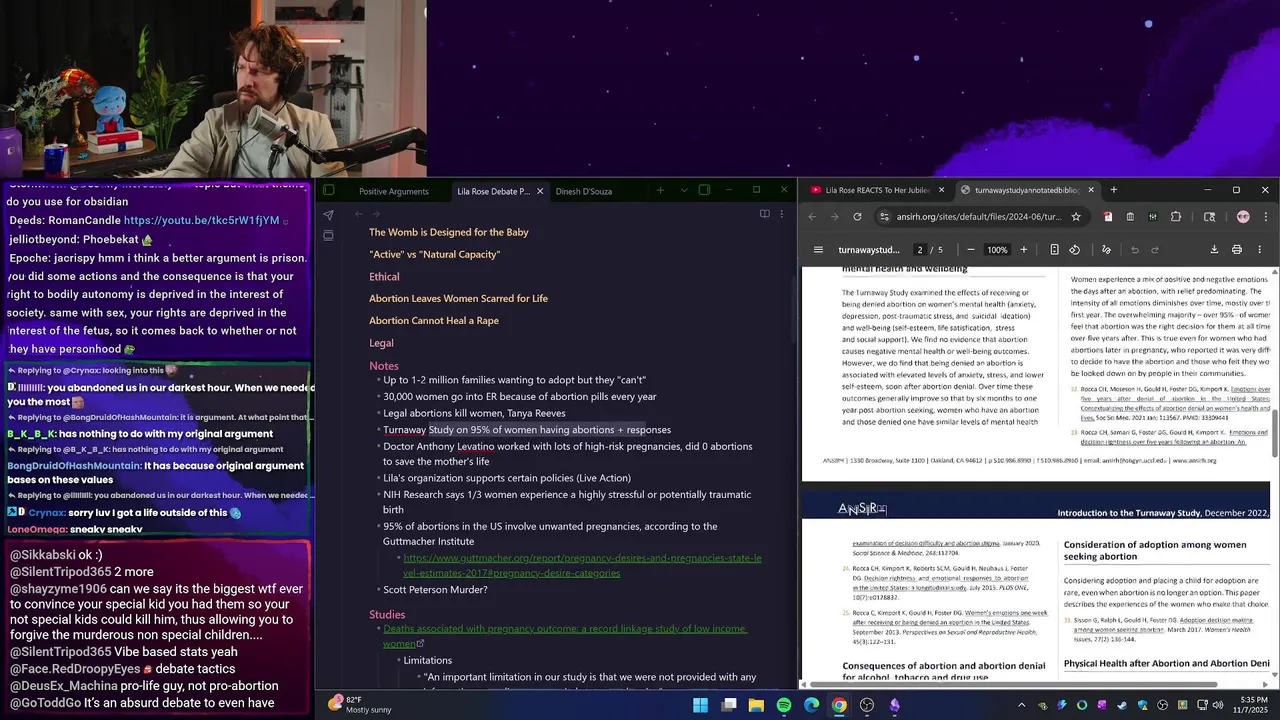Download the PDF file

(1214, 249)
